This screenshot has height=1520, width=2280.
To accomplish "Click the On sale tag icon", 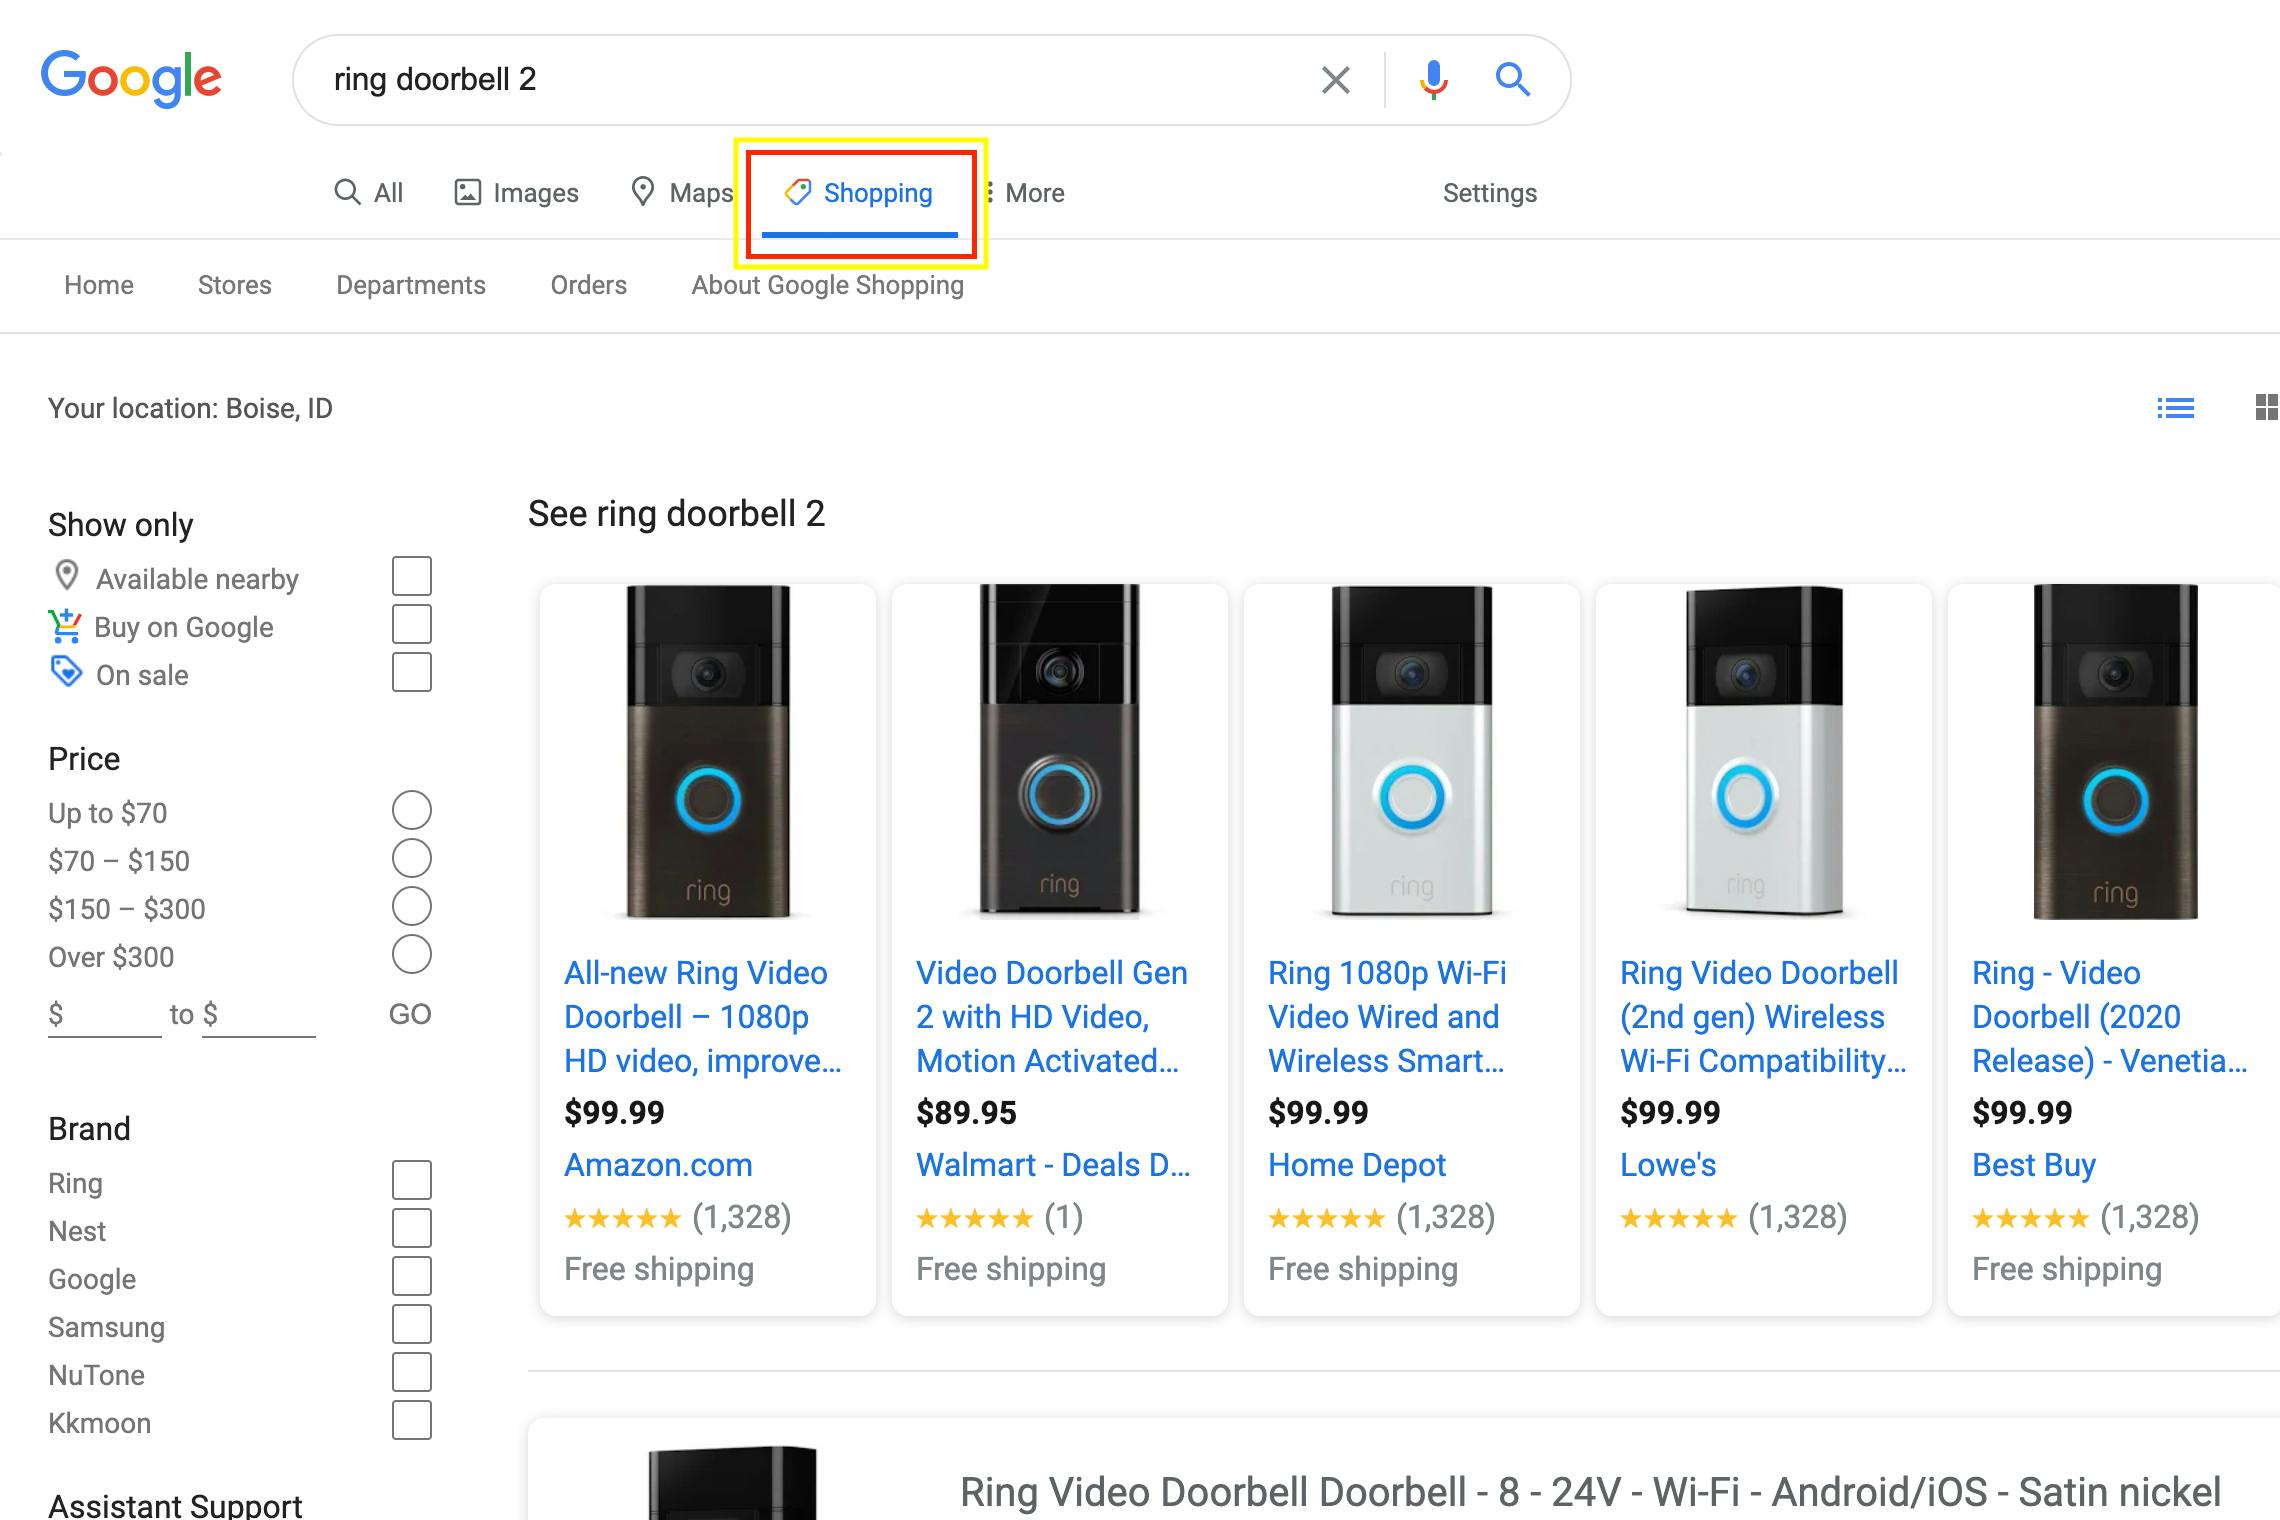I will (x=66, y=671).
